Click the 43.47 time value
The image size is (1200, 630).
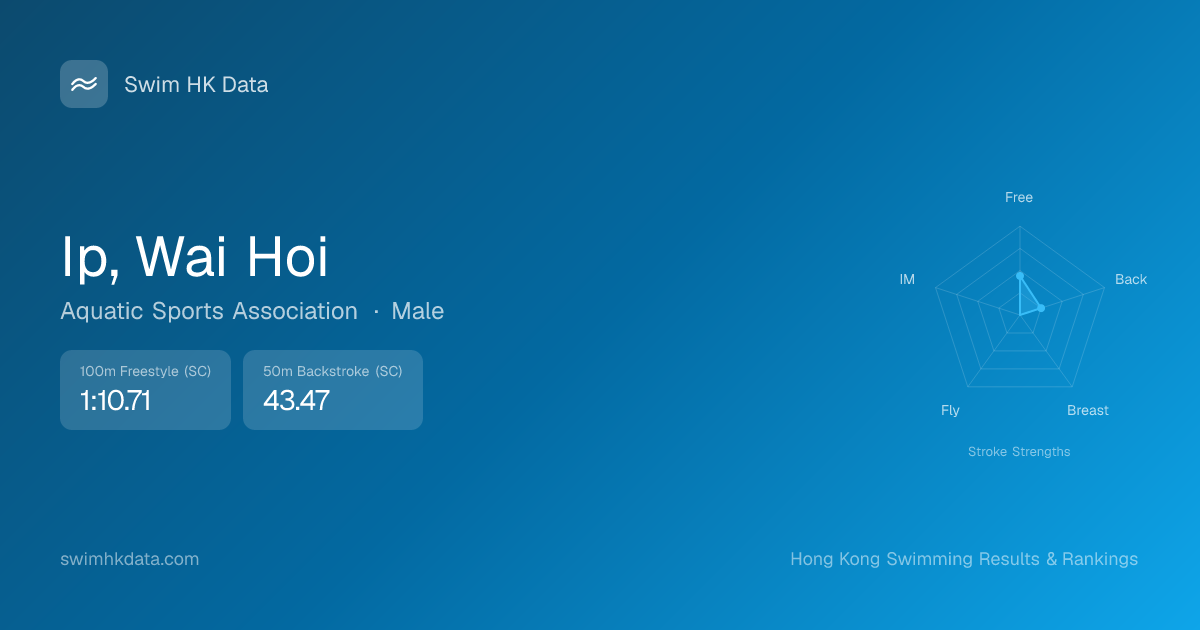(296, 401)
